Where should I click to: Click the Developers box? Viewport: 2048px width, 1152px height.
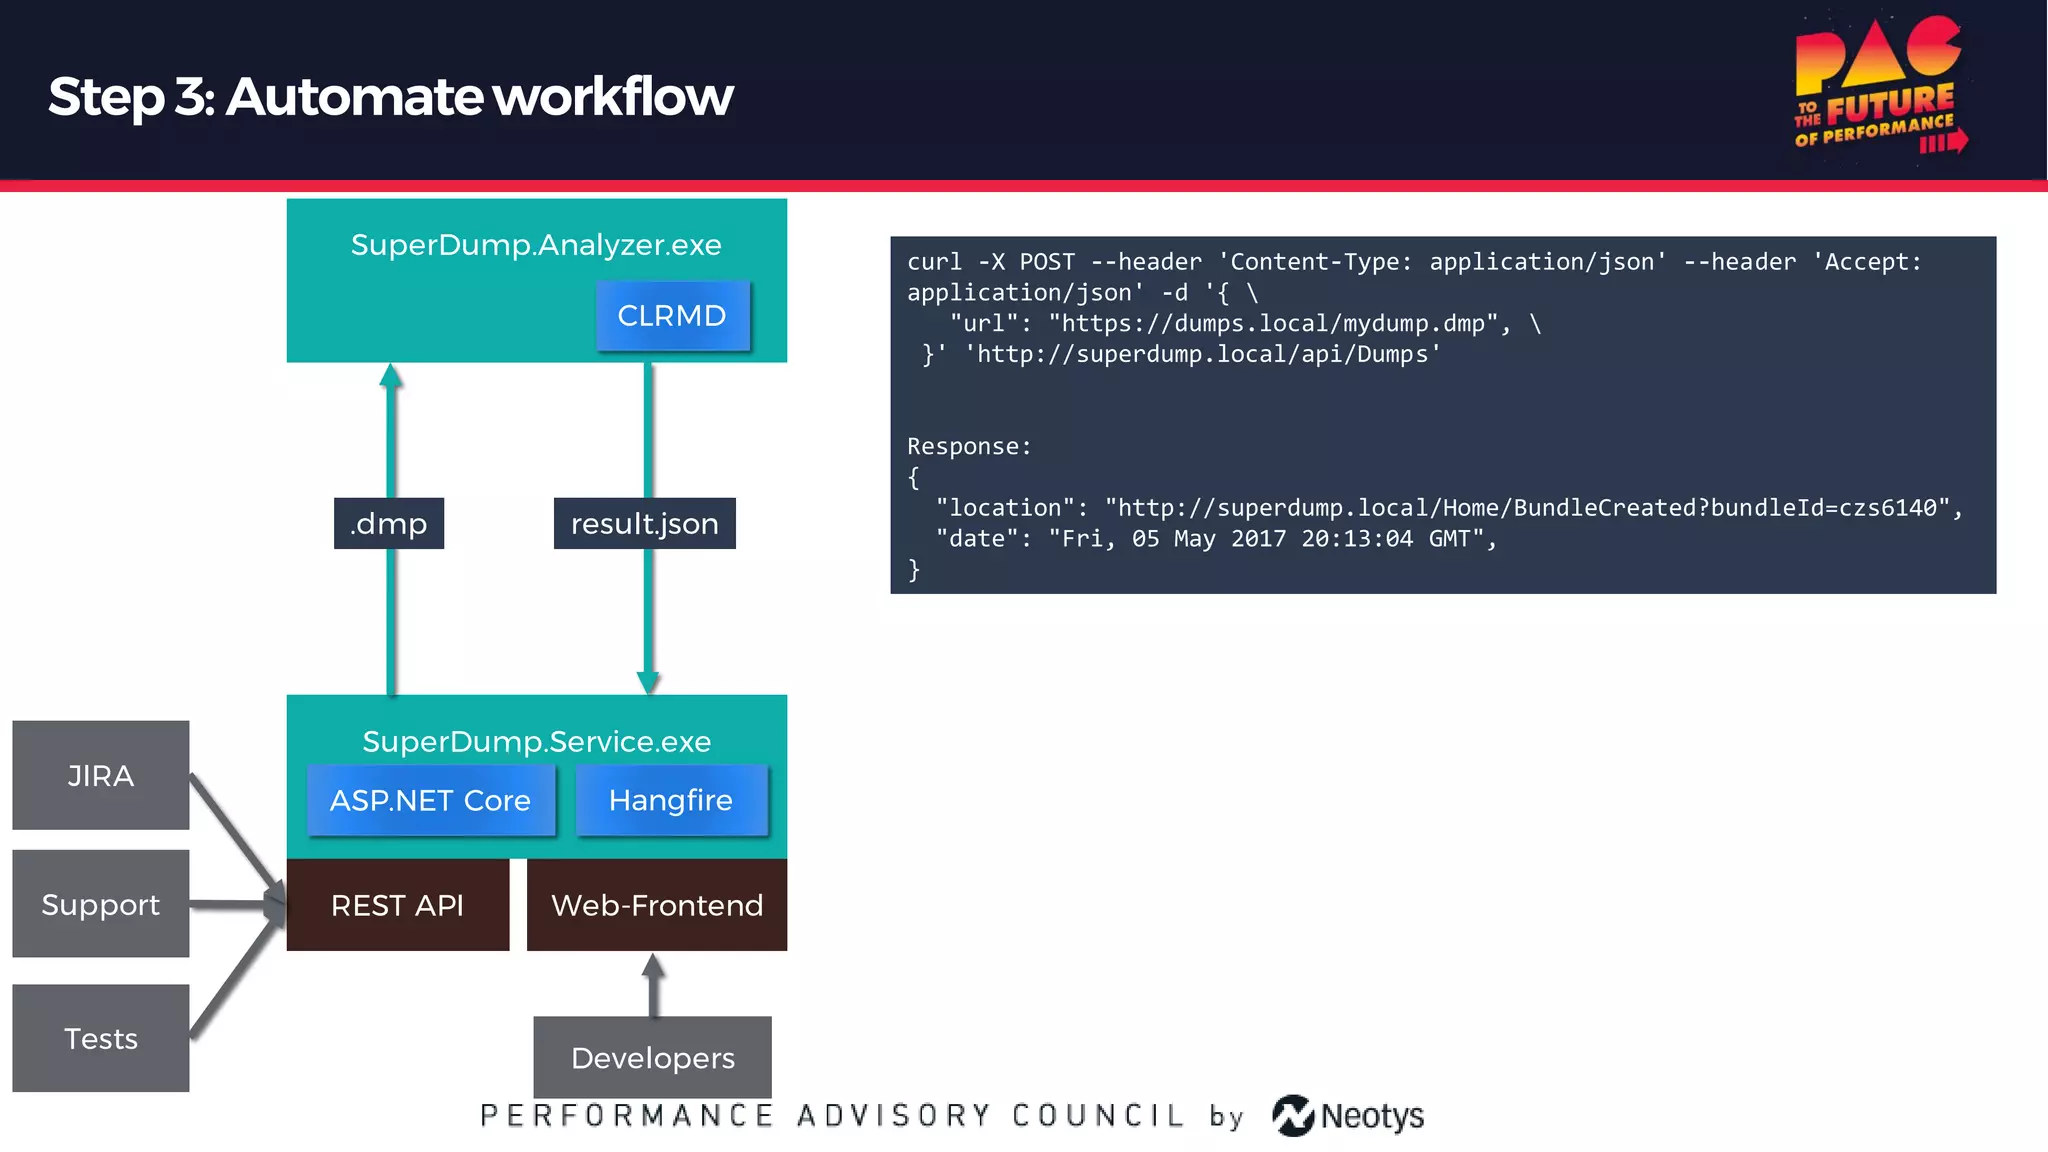pos(653,1058)
